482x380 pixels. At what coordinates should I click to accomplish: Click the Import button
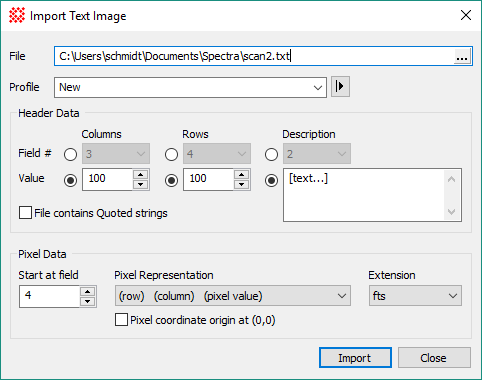click(355, 358)
